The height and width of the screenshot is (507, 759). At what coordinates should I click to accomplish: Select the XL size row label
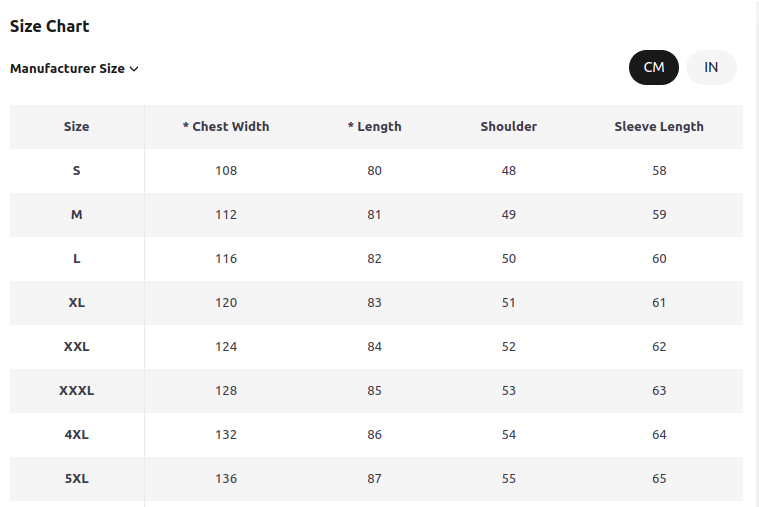[76, 303]
